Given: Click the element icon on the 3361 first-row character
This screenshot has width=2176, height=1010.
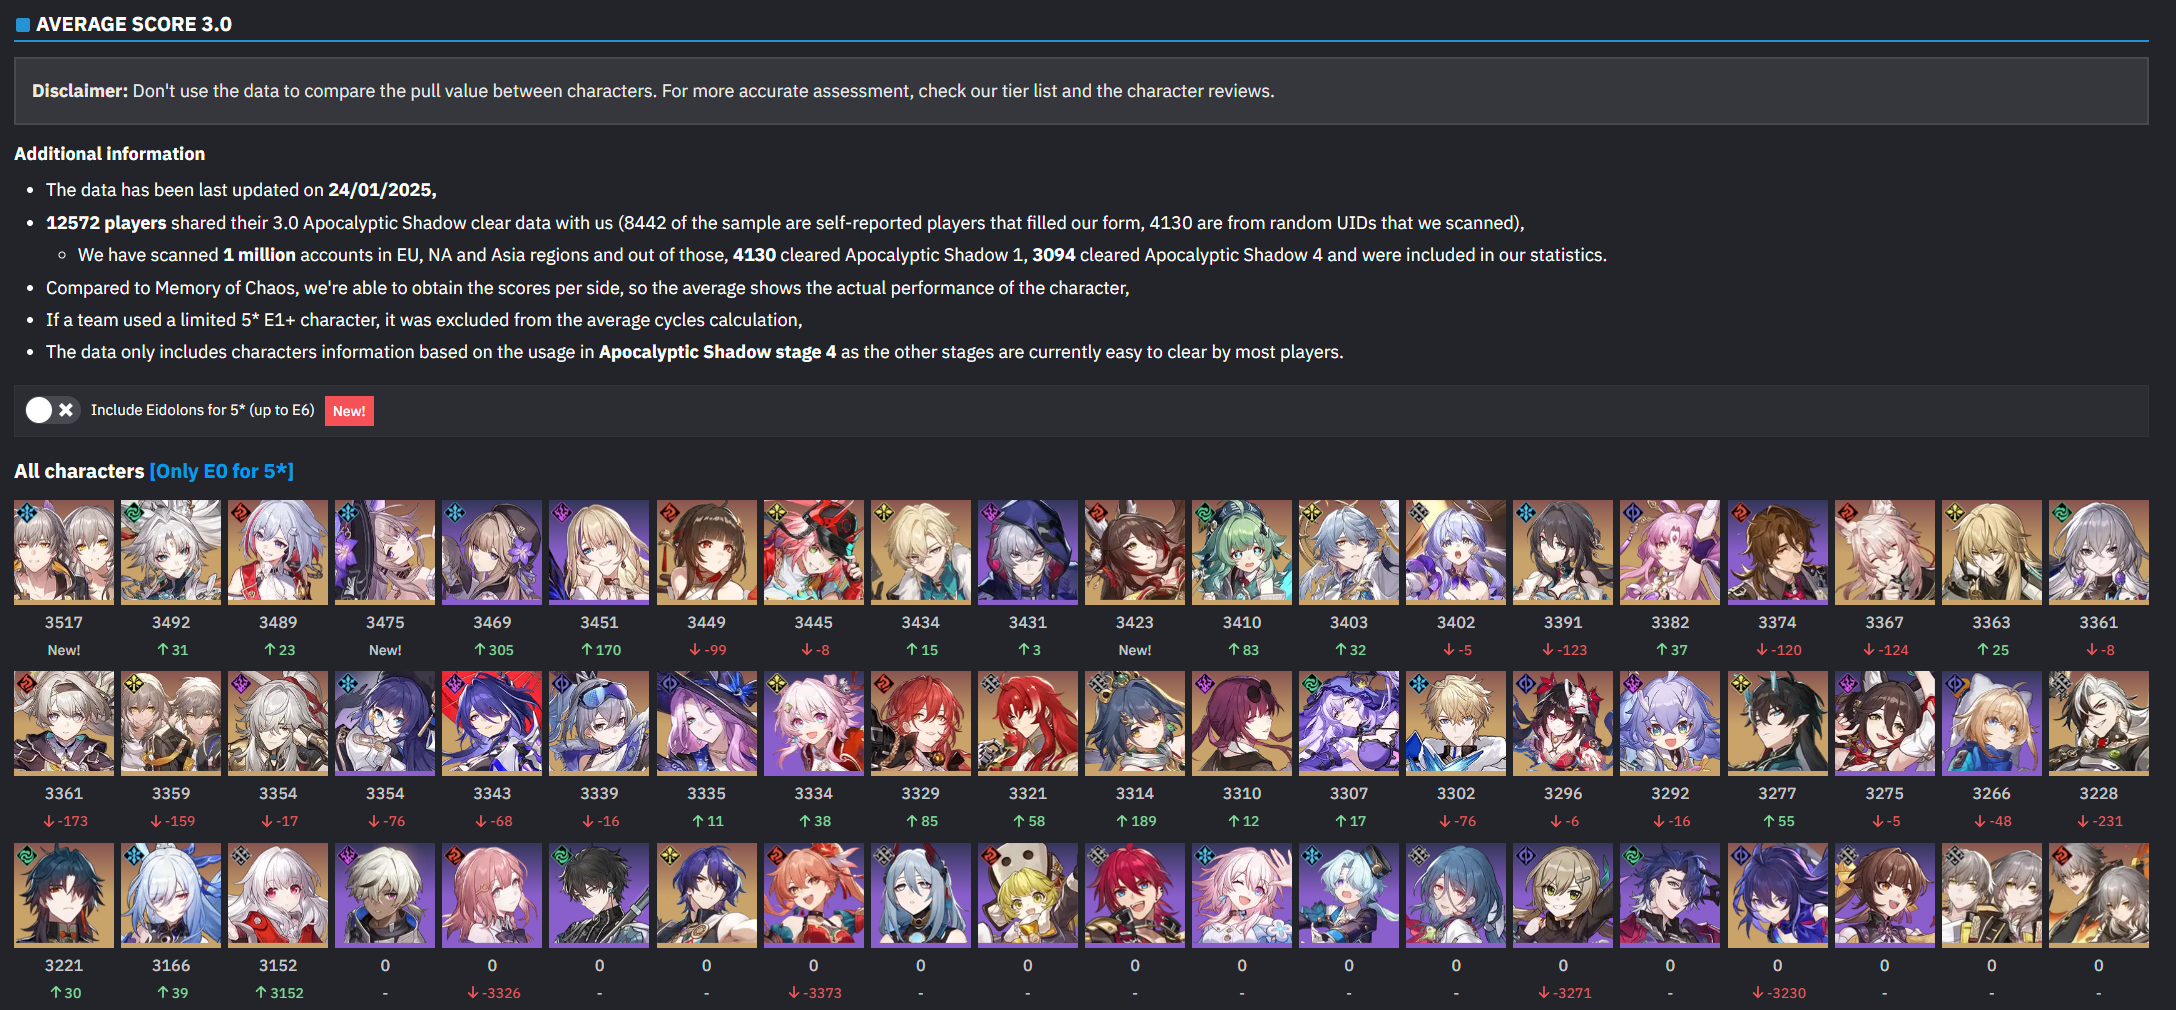Looking at the screenshot, I should click(2061, 513).
